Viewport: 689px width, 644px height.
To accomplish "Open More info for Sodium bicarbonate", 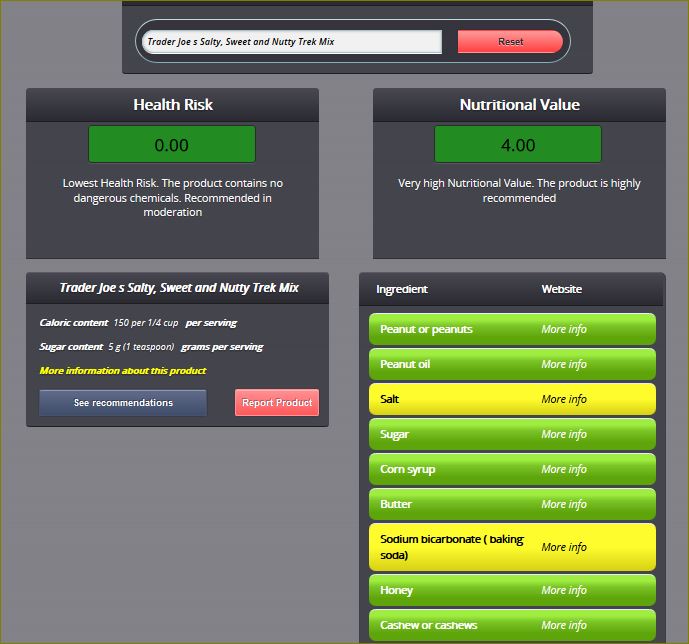I will click(564, 547).
